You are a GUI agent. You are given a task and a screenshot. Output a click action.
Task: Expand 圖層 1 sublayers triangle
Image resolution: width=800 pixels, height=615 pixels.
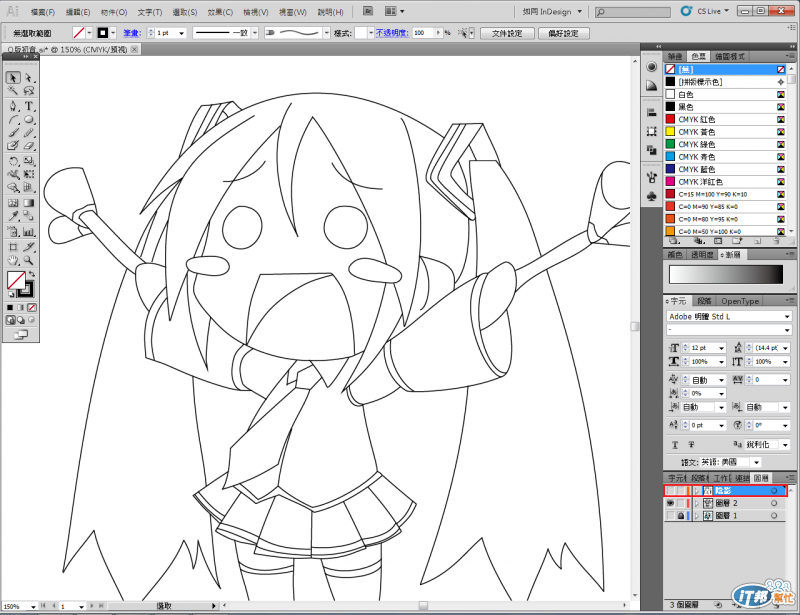coord(696,516)
